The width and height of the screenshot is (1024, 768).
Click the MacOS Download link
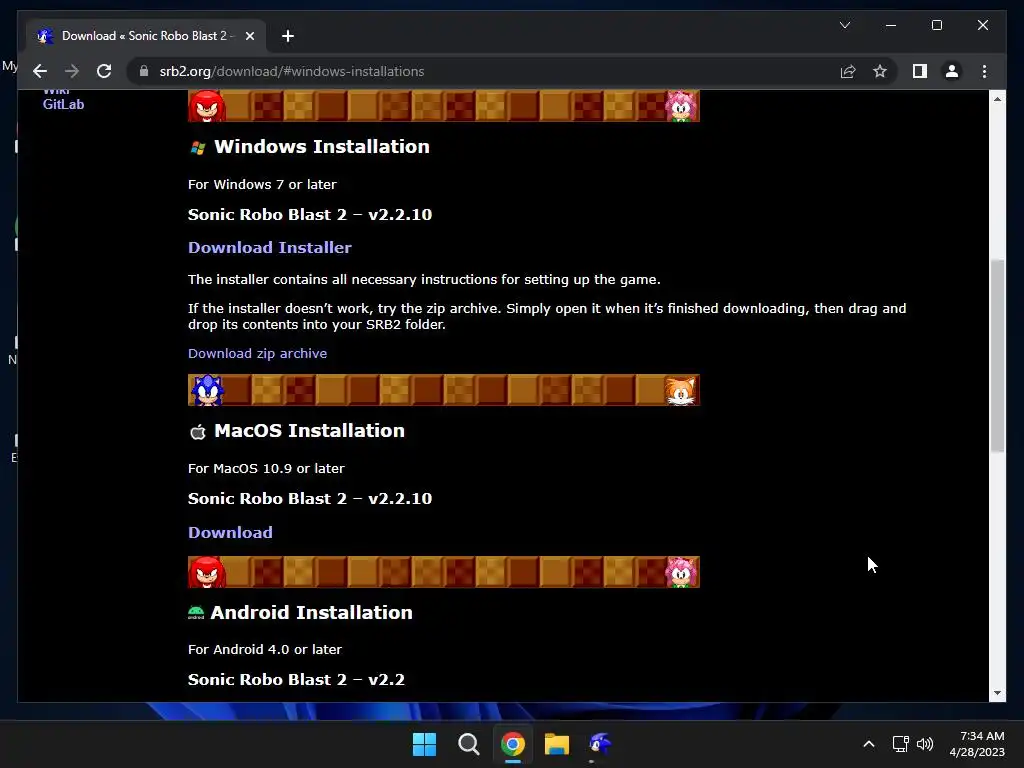click(x=231, y=532)
